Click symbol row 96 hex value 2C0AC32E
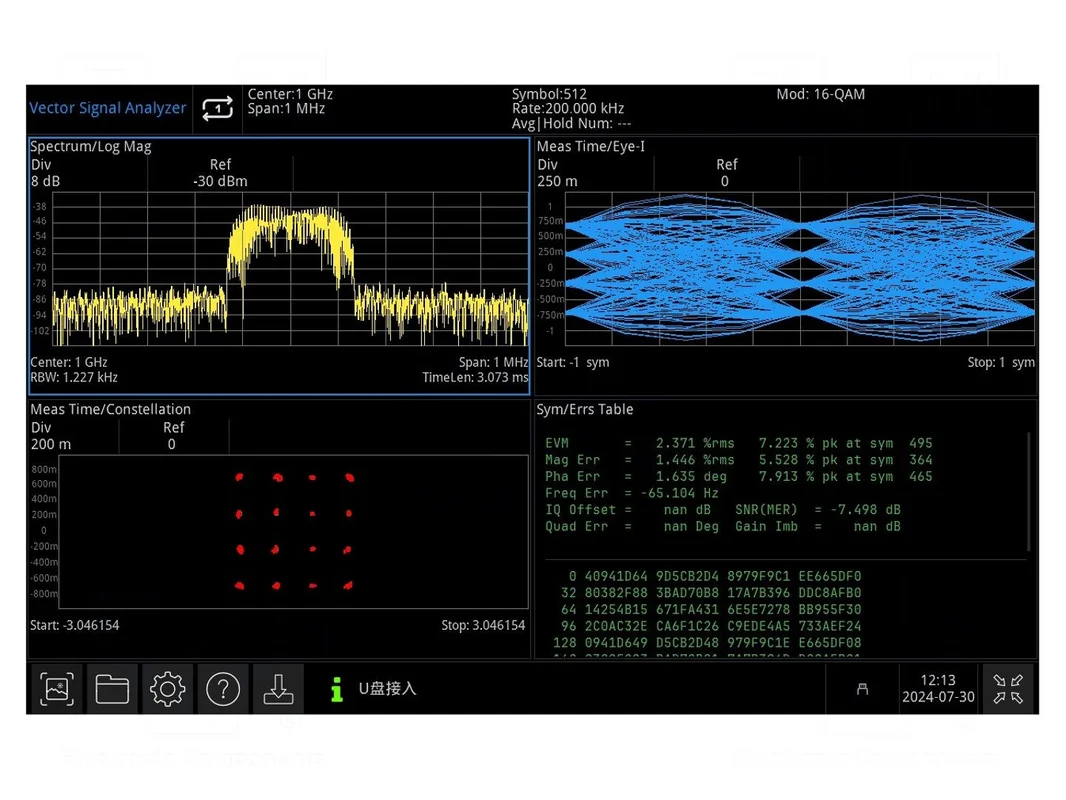Screen dimensions: 1066x800 616,626
